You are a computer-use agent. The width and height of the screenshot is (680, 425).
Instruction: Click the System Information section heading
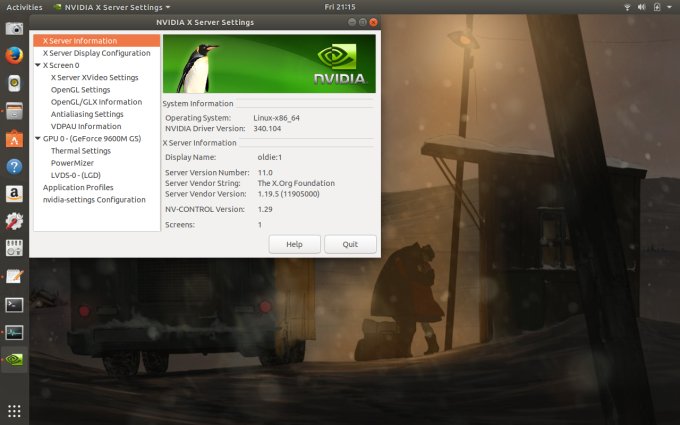(x=198, y=103)
